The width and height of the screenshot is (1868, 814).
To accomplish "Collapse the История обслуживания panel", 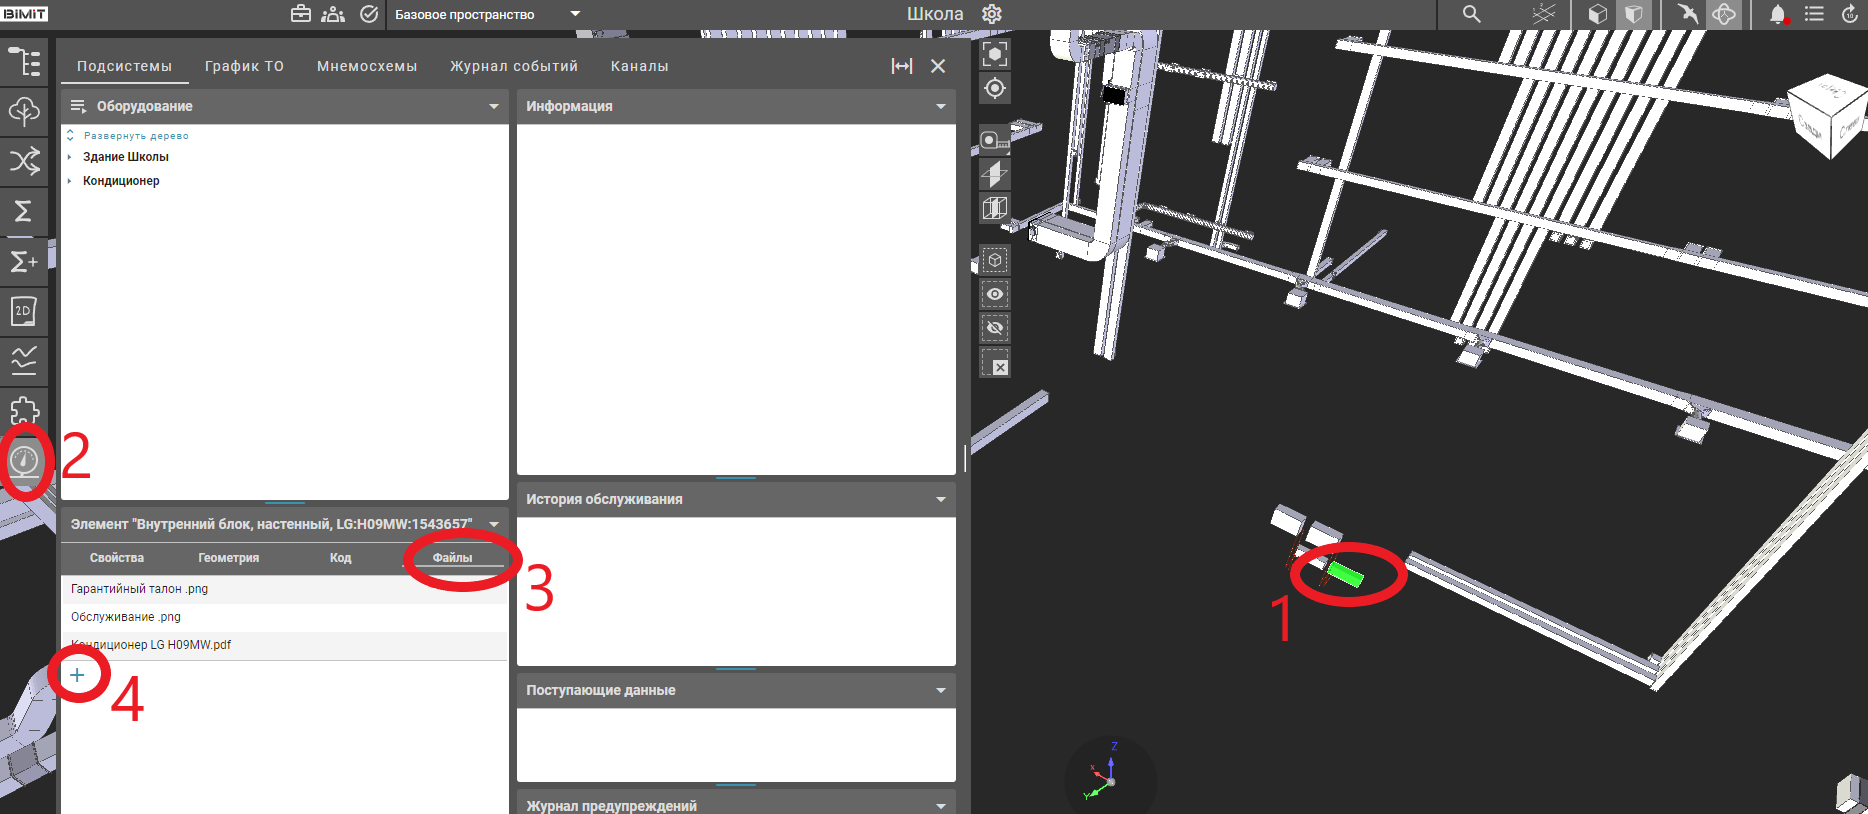I will click(940, 499).
